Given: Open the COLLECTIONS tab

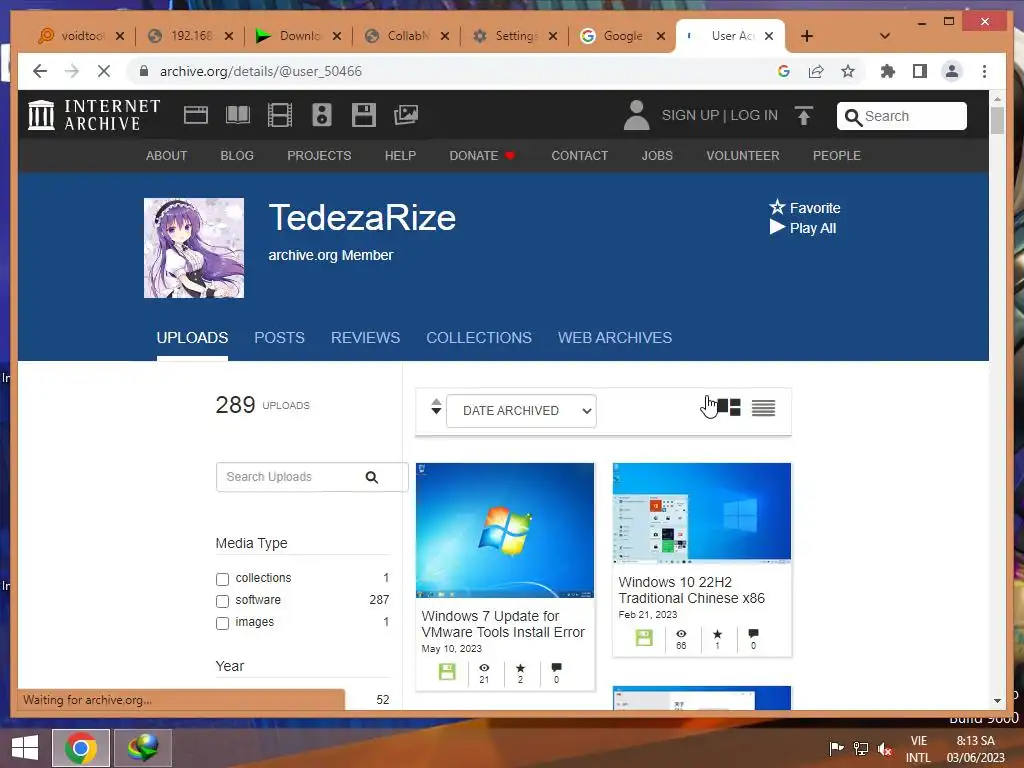Looking at the screenshot, I should [479, 338].
